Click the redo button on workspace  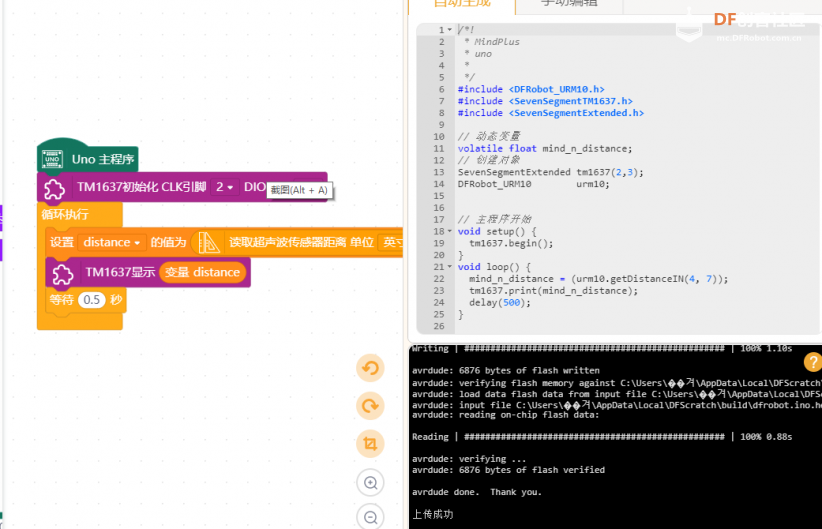coord(370,406)
